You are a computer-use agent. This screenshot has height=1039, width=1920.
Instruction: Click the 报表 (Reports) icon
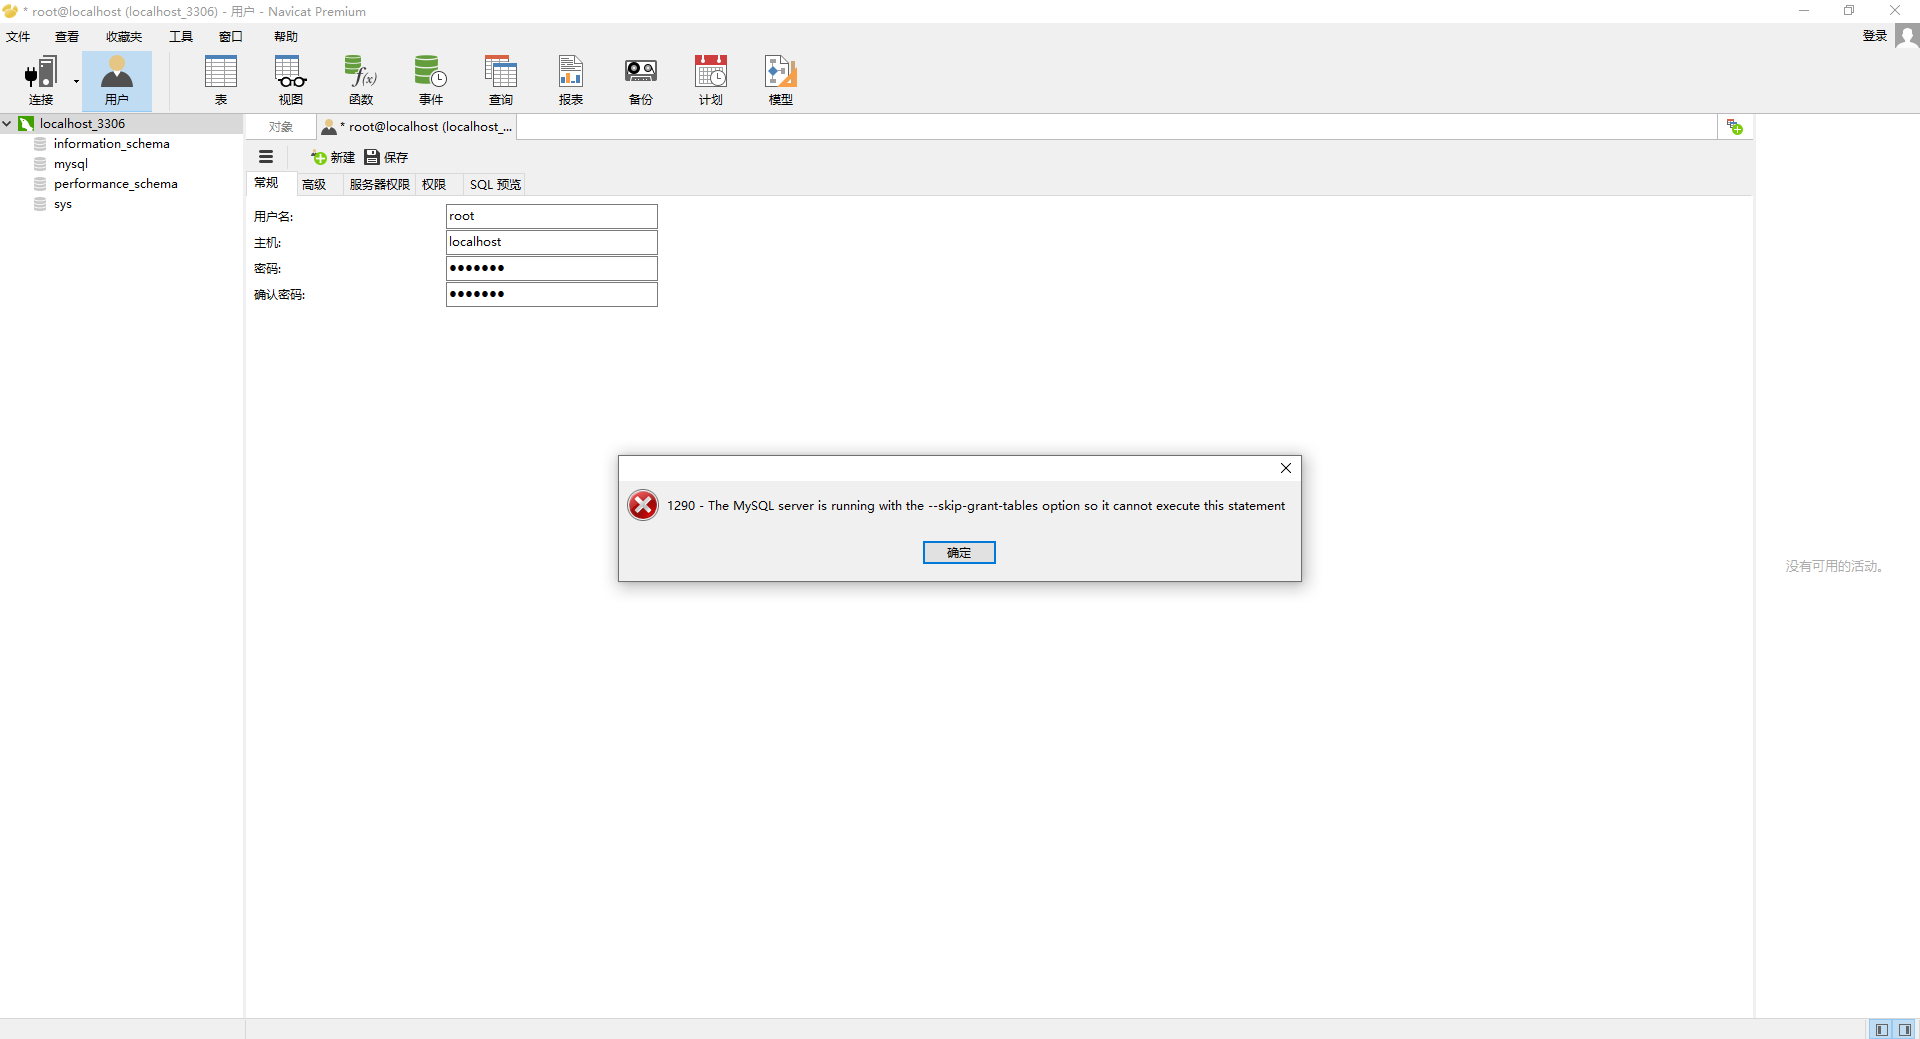pyautogui.click(x=570, y=80)
